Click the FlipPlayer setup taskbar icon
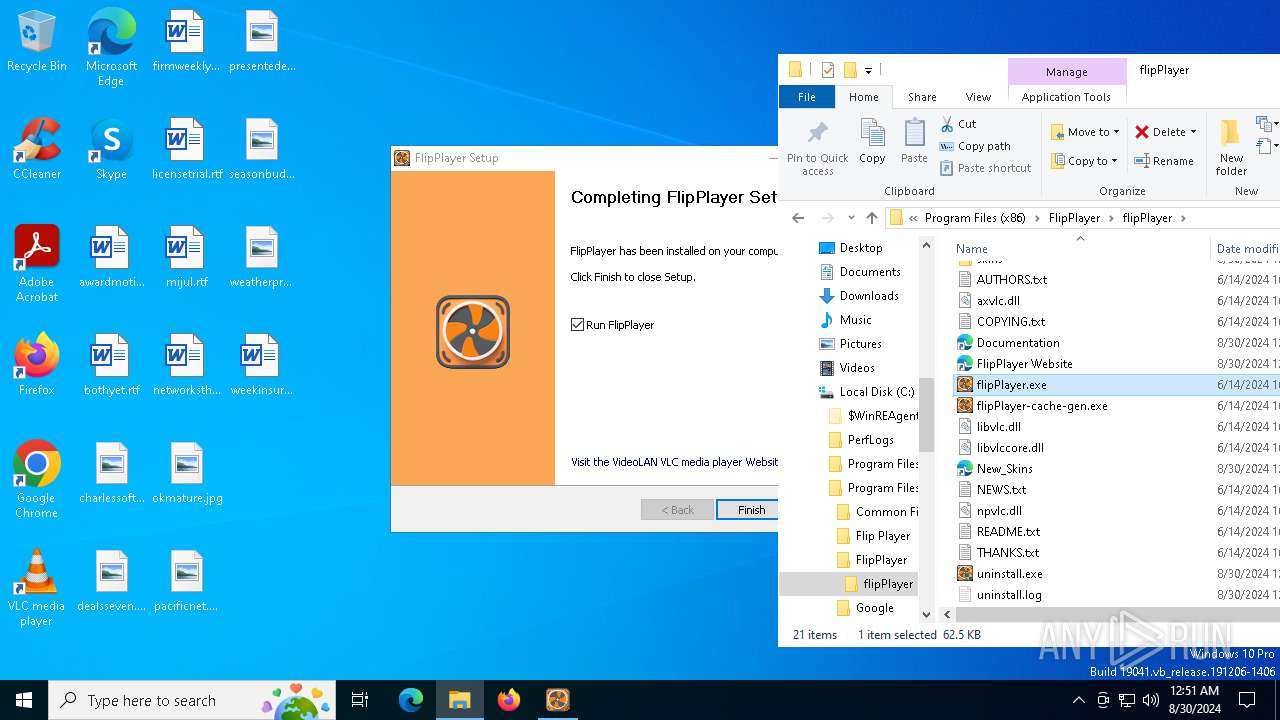This screenshot has width=1280, height=720. point(558,700)
